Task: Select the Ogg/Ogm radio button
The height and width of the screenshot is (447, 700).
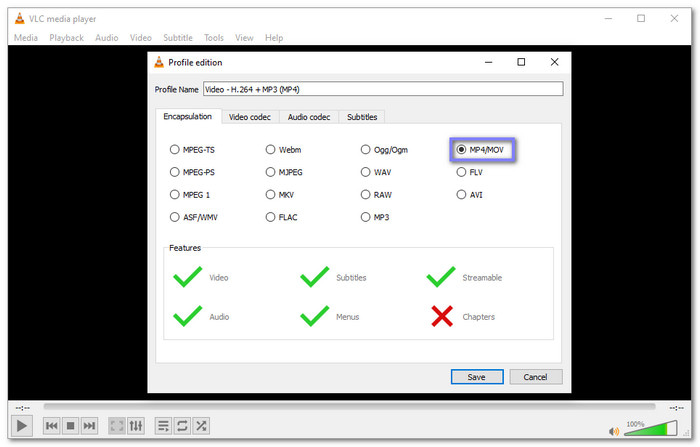Action: [366, 150]
